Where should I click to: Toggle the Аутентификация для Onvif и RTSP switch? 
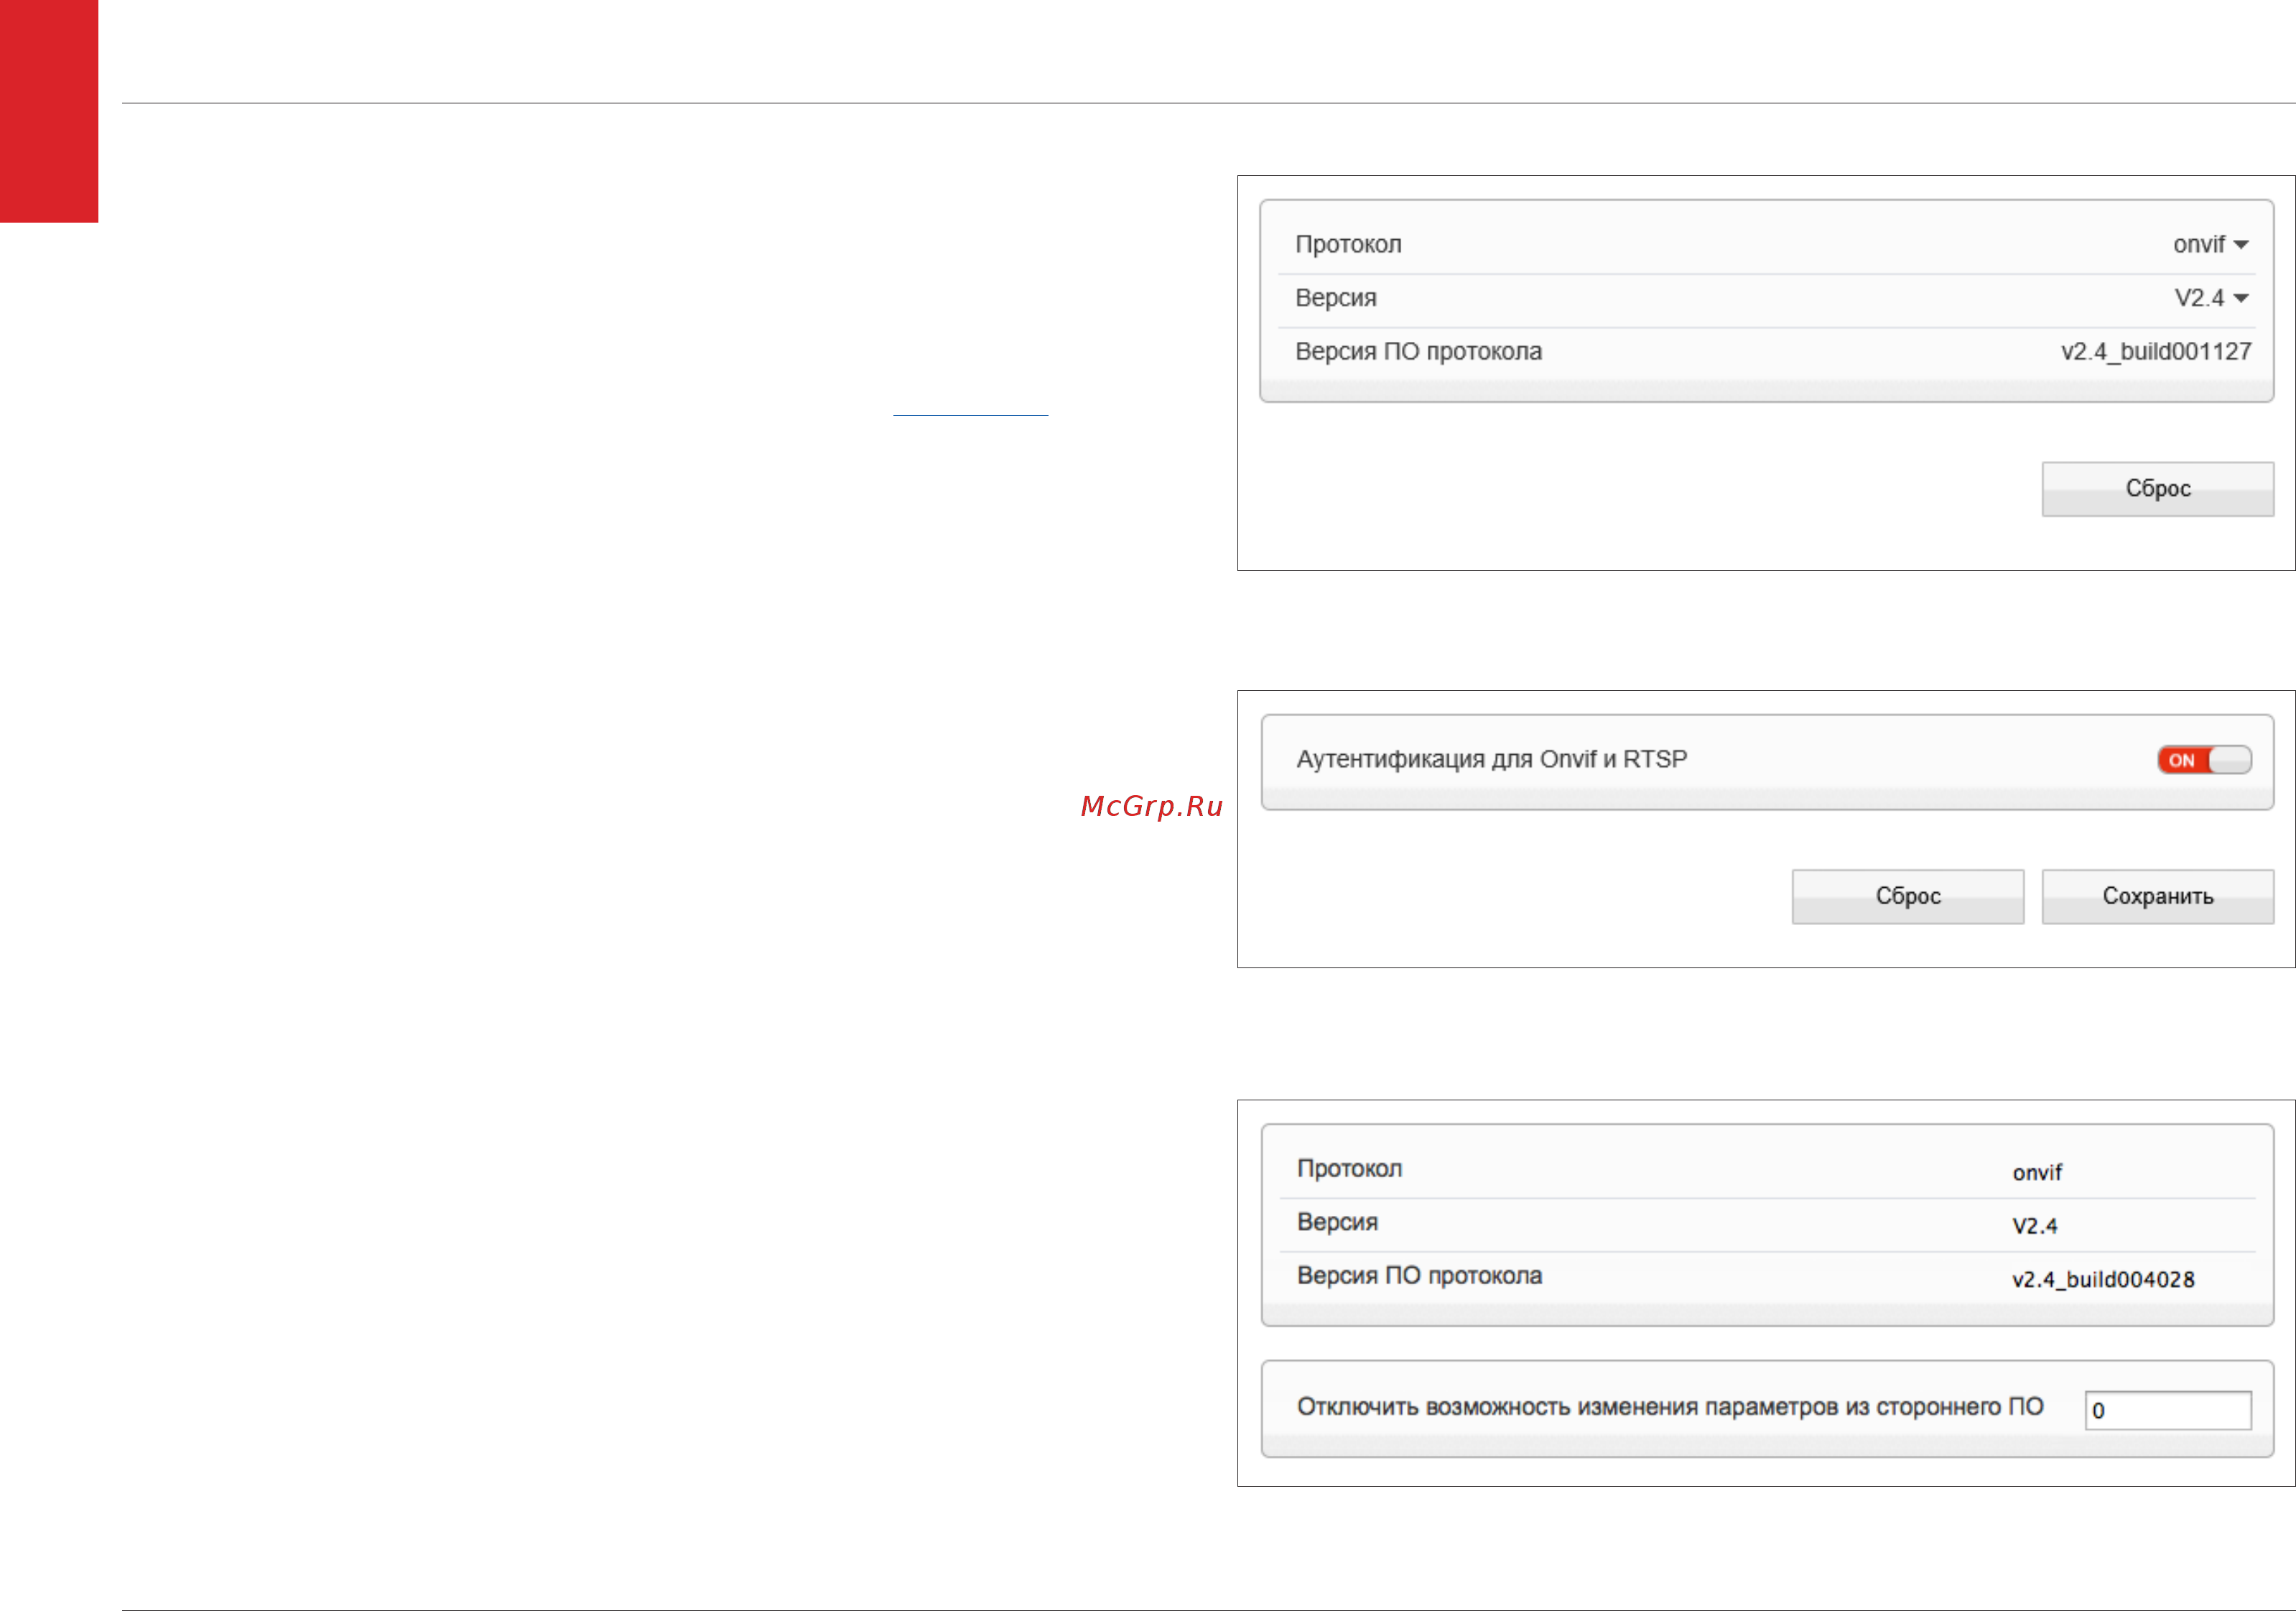pos(2204,760)
